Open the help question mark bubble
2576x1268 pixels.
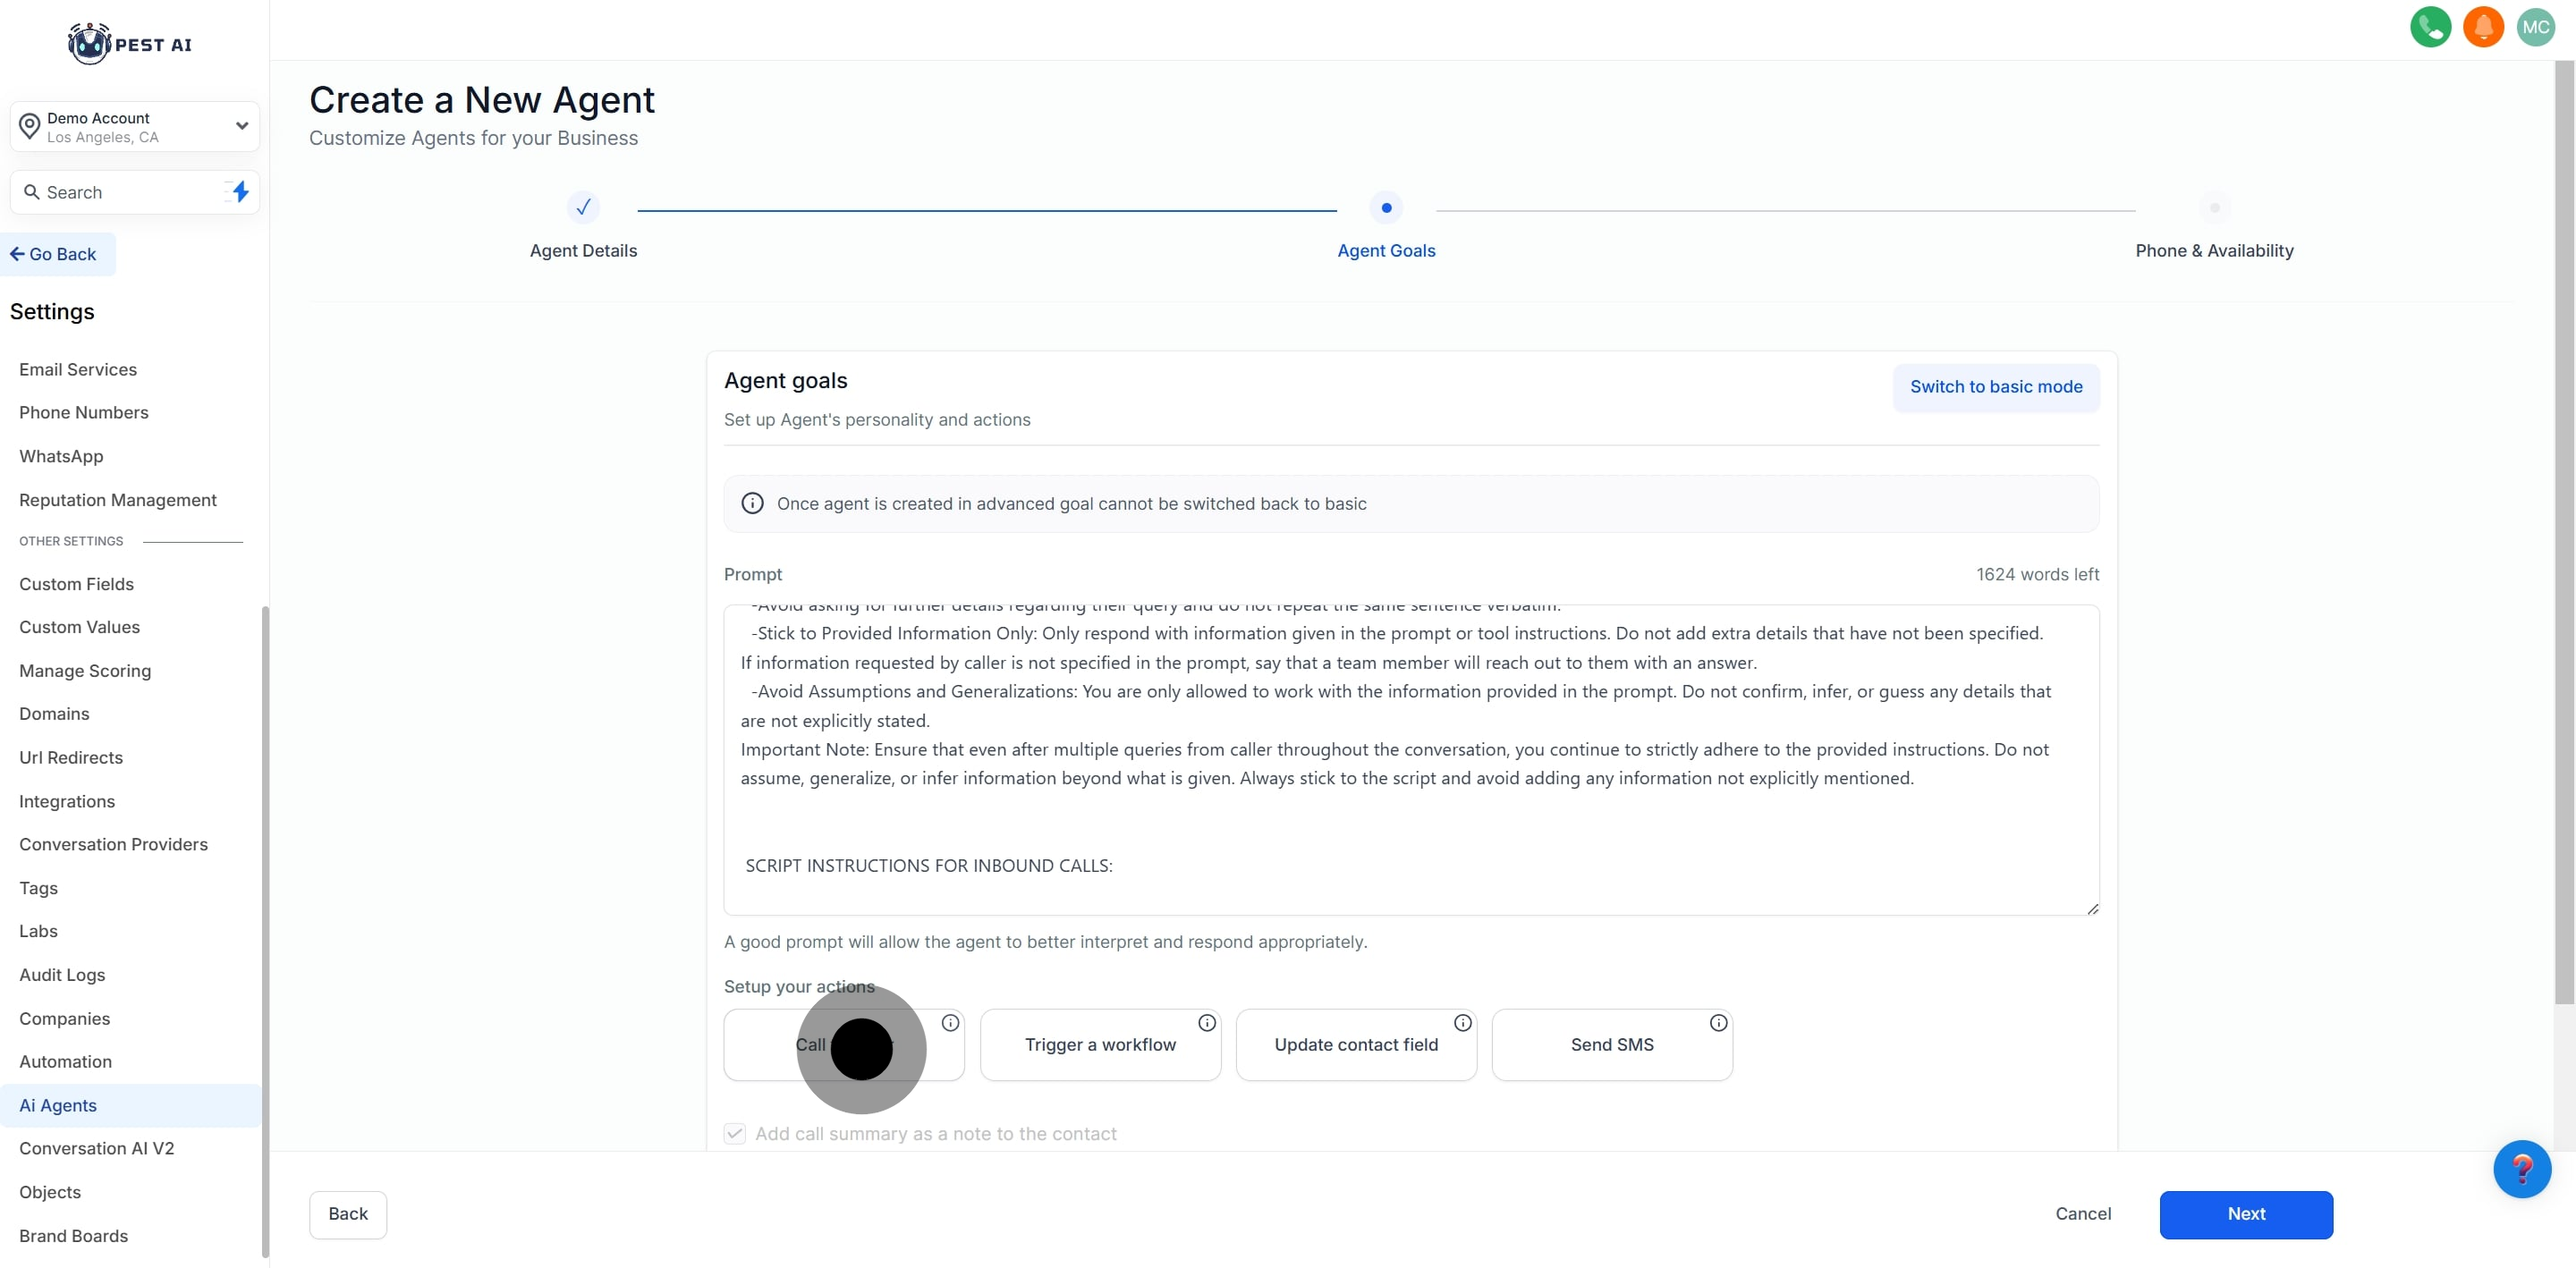2521,1168
